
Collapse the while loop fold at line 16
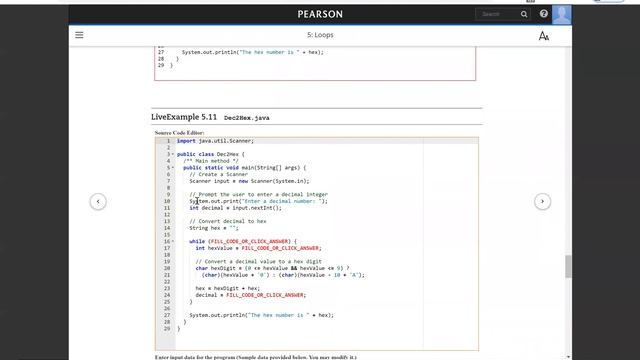coord(173,241)
